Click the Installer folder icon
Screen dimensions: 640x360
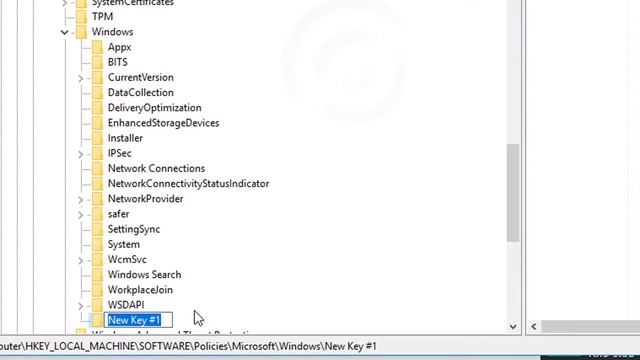pos(98,138)
